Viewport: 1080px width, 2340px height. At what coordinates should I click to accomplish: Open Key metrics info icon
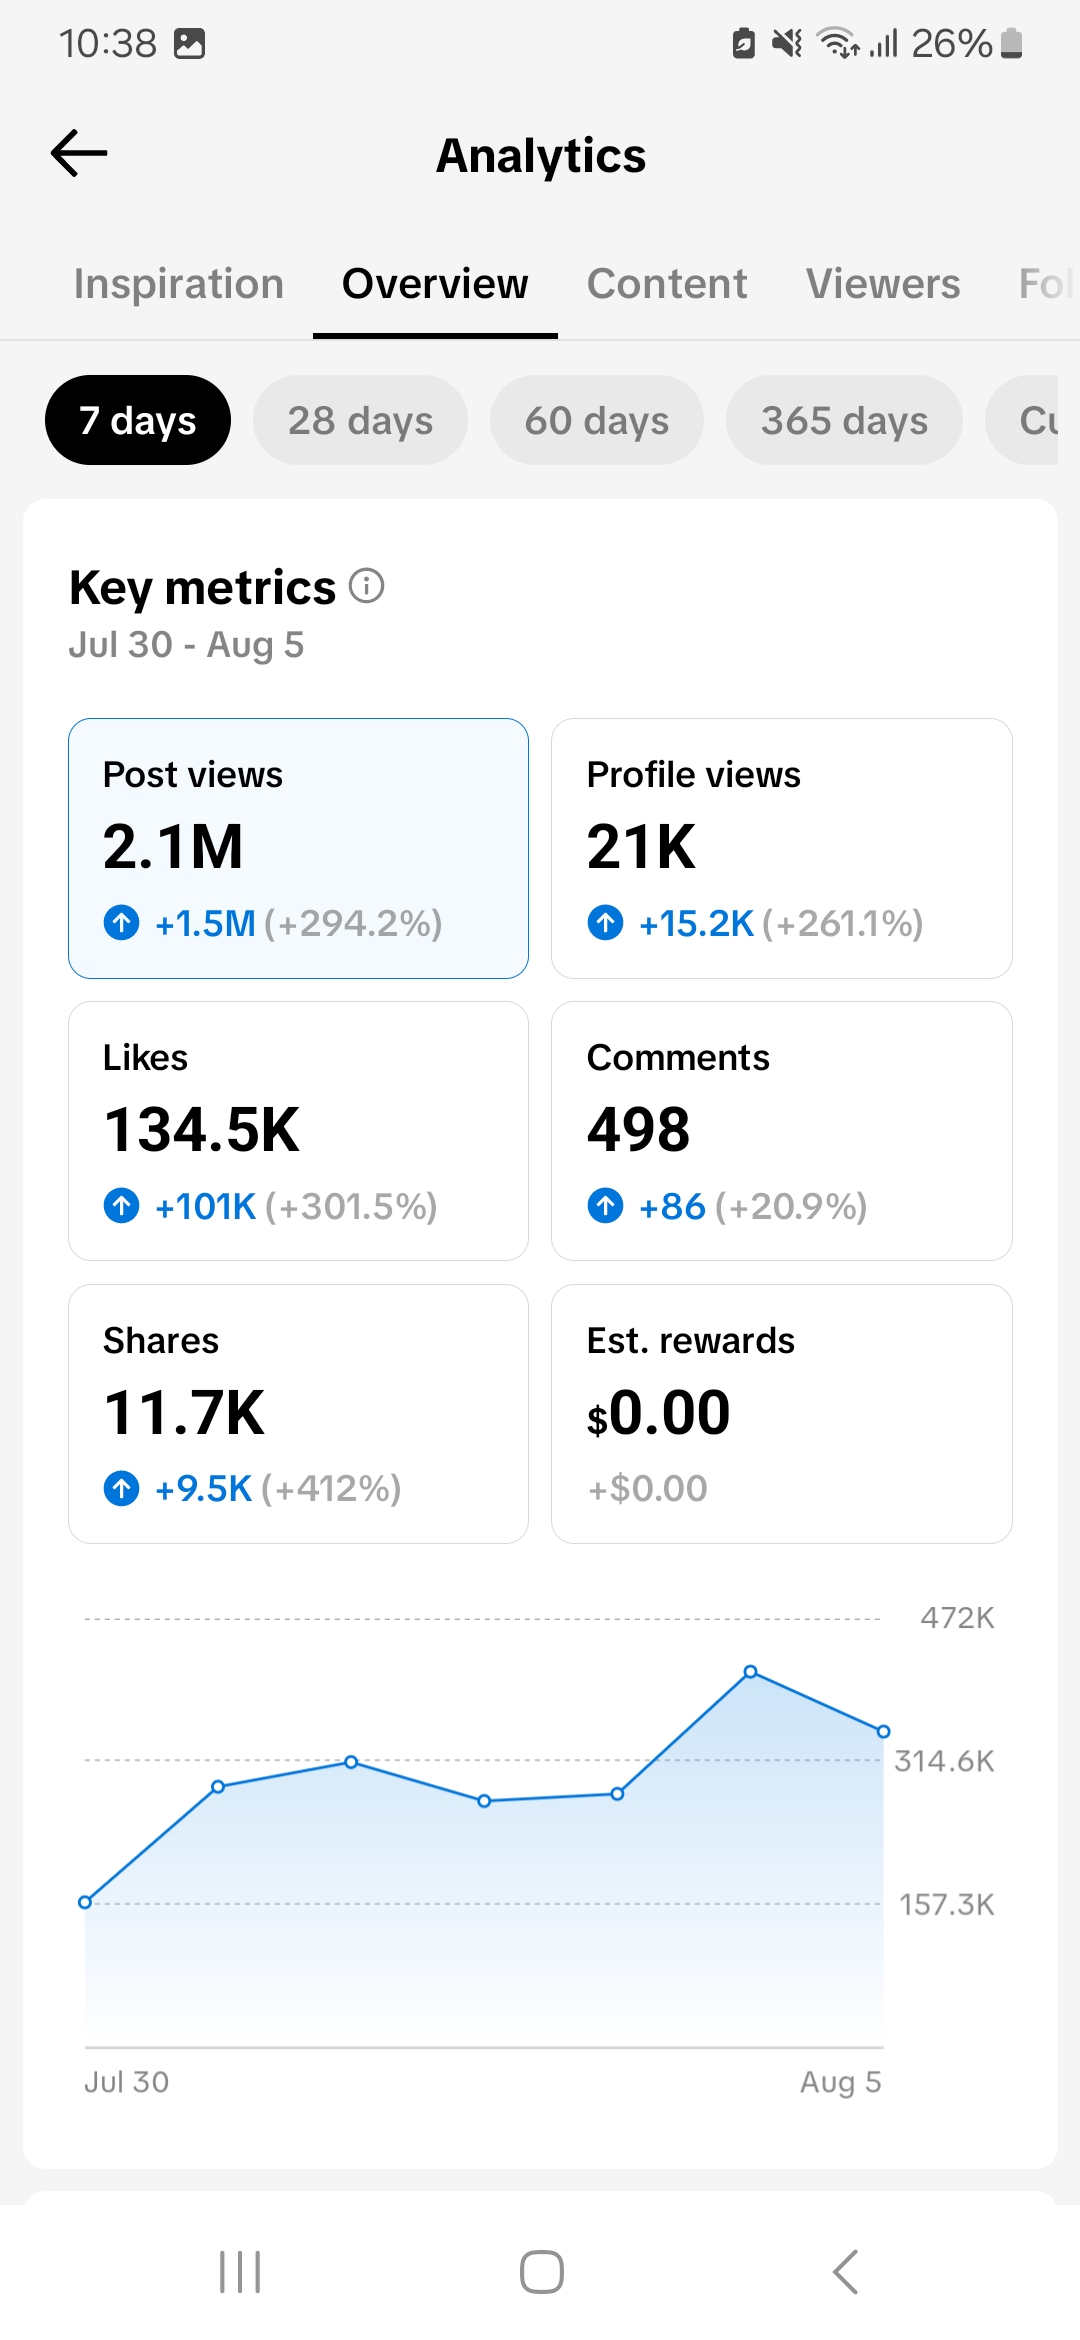pos(366,586)
